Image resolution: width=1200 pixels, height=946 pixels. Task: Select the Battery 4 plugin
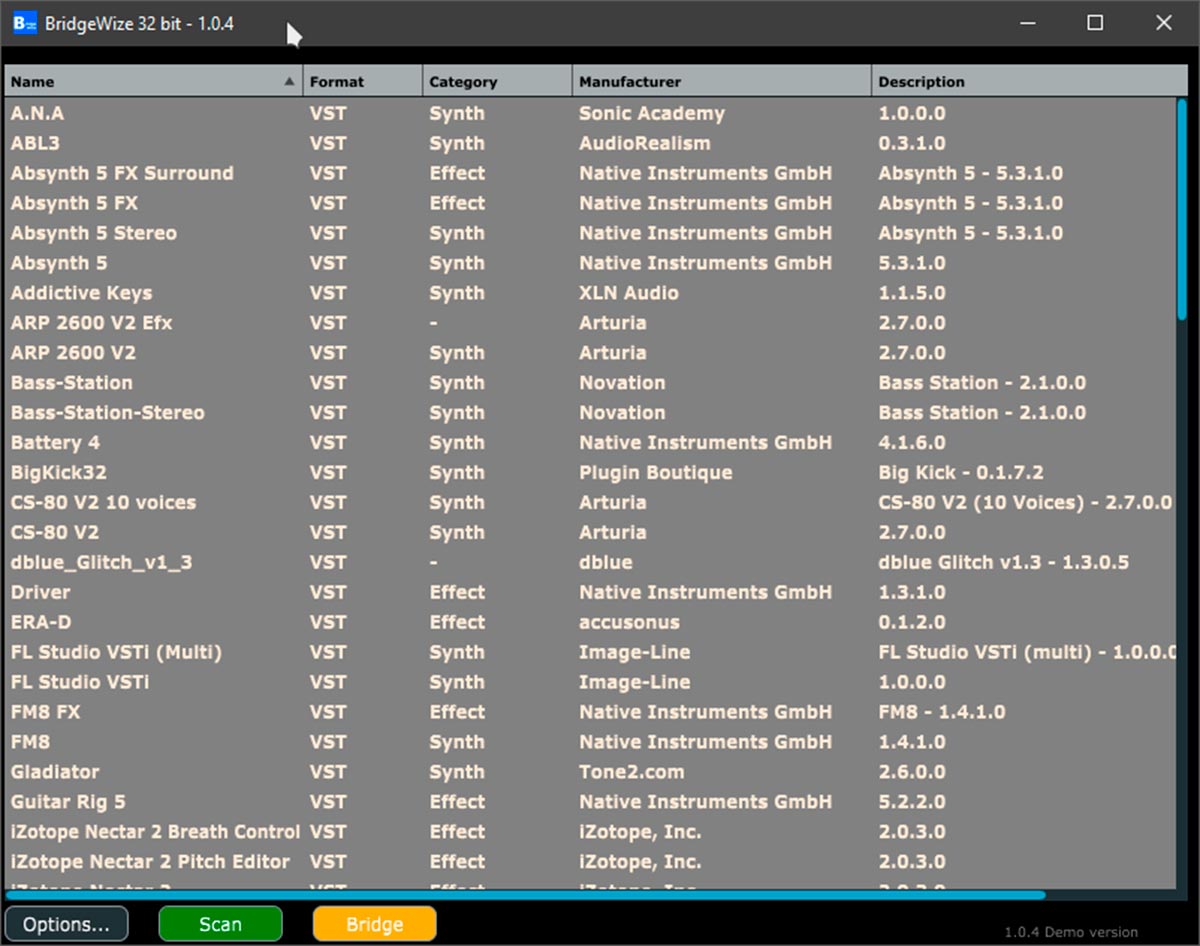click(55, 443)
